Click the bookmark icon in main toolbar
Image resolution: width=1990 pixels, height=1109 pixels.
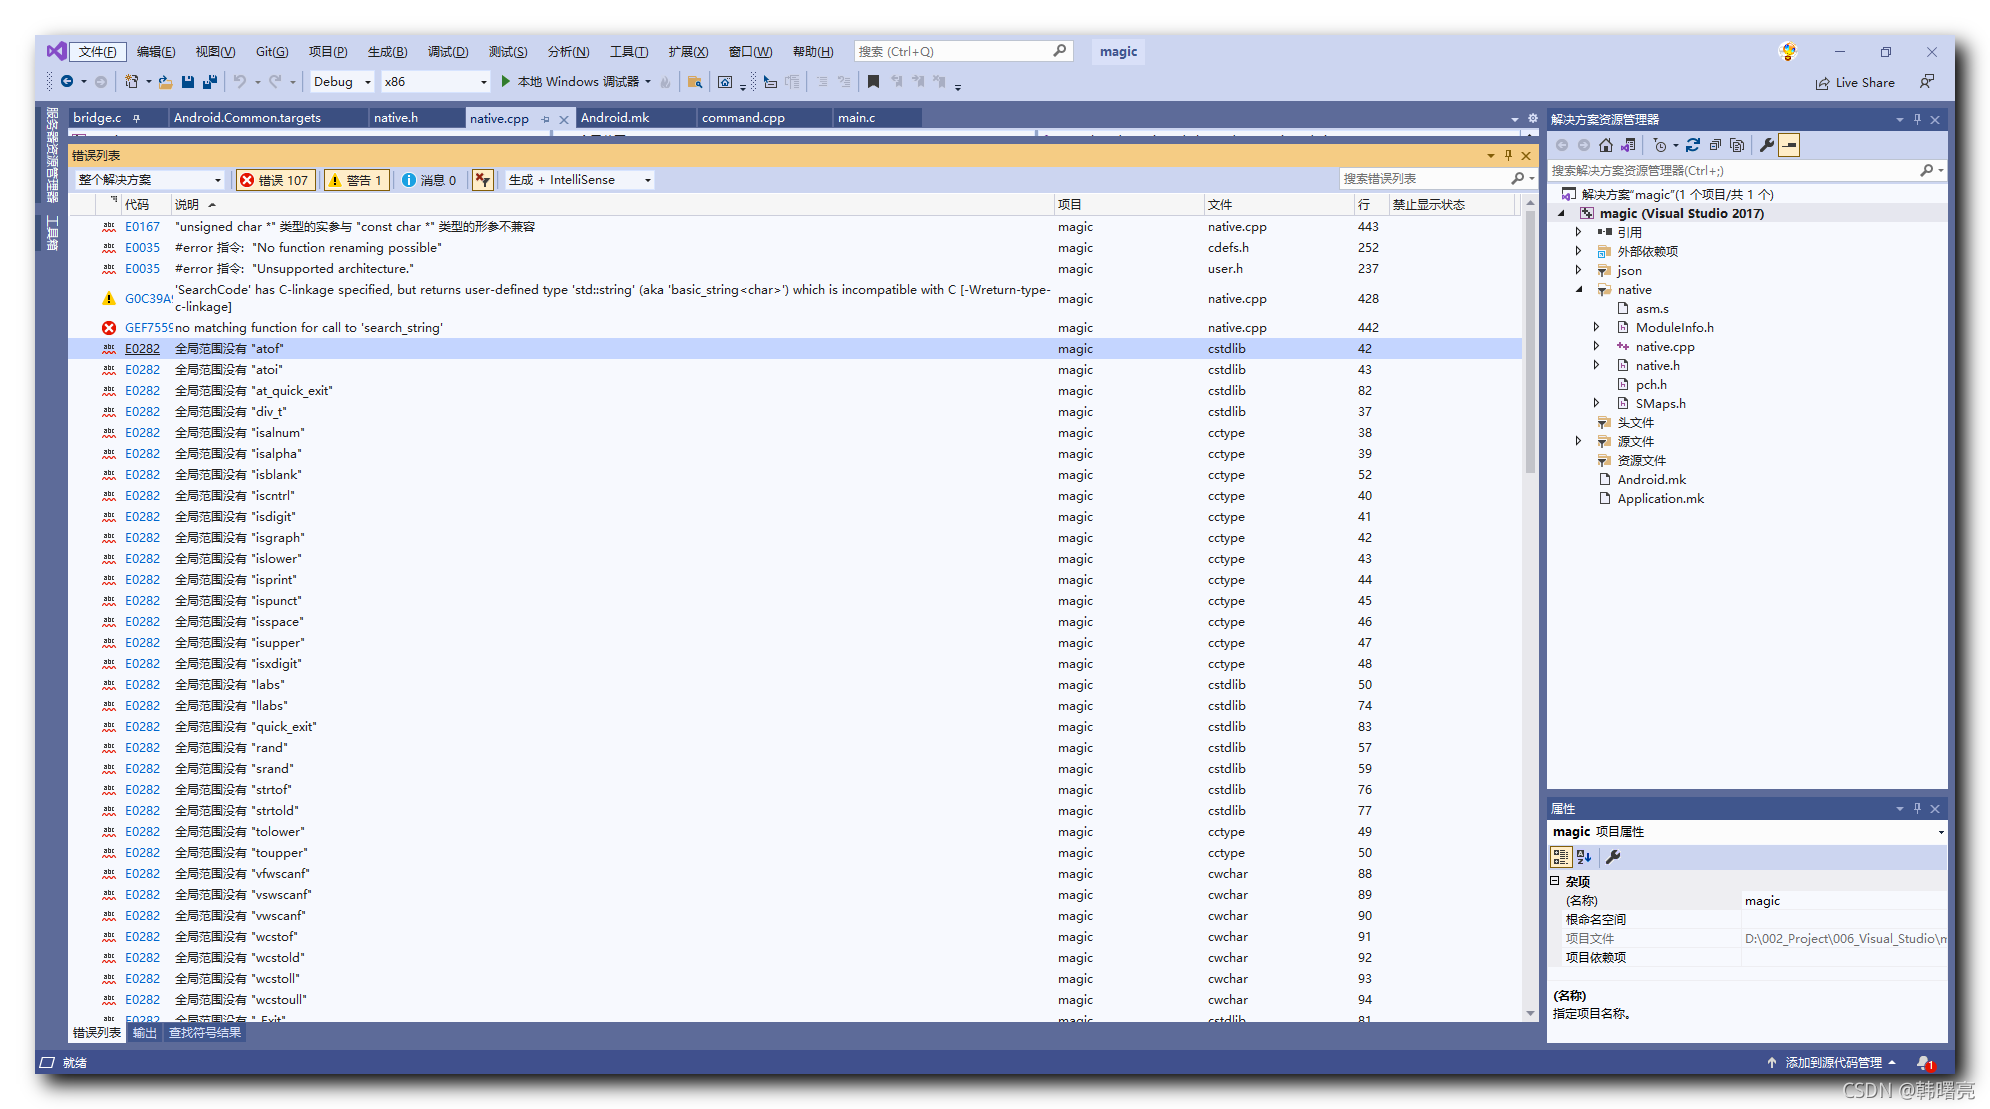coord(873,82)
